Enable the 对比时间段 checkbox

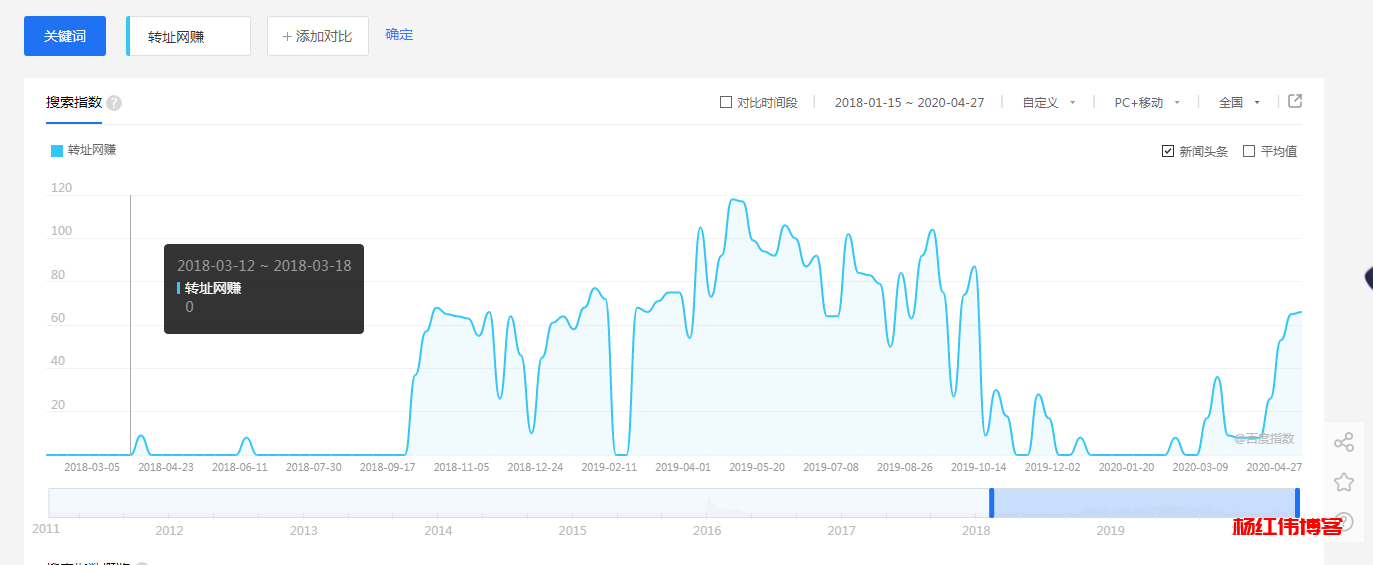(x=726, y=102)
